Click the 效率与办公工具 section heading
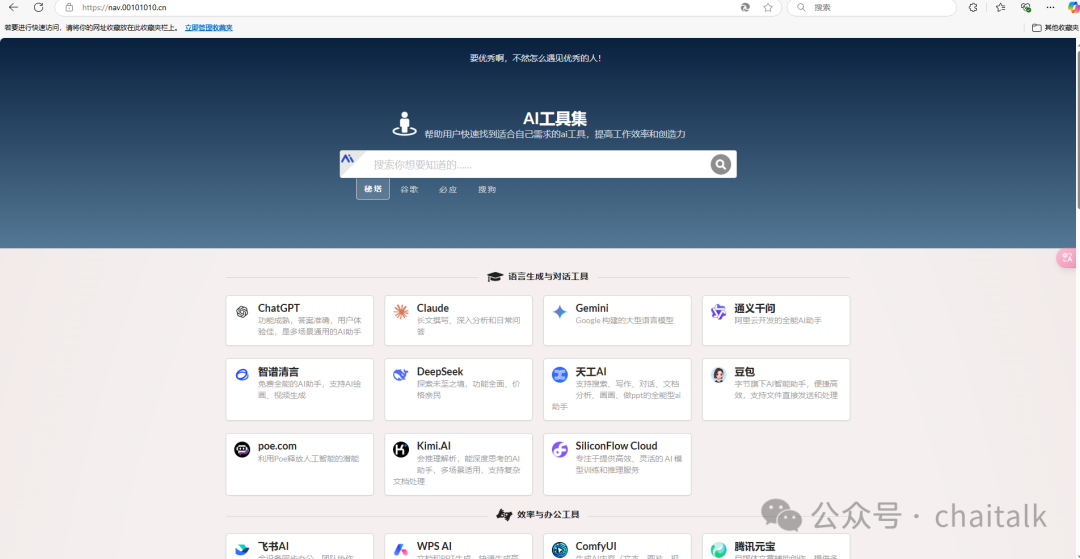This screenshot has width=1080, height=559. (548, 514)
